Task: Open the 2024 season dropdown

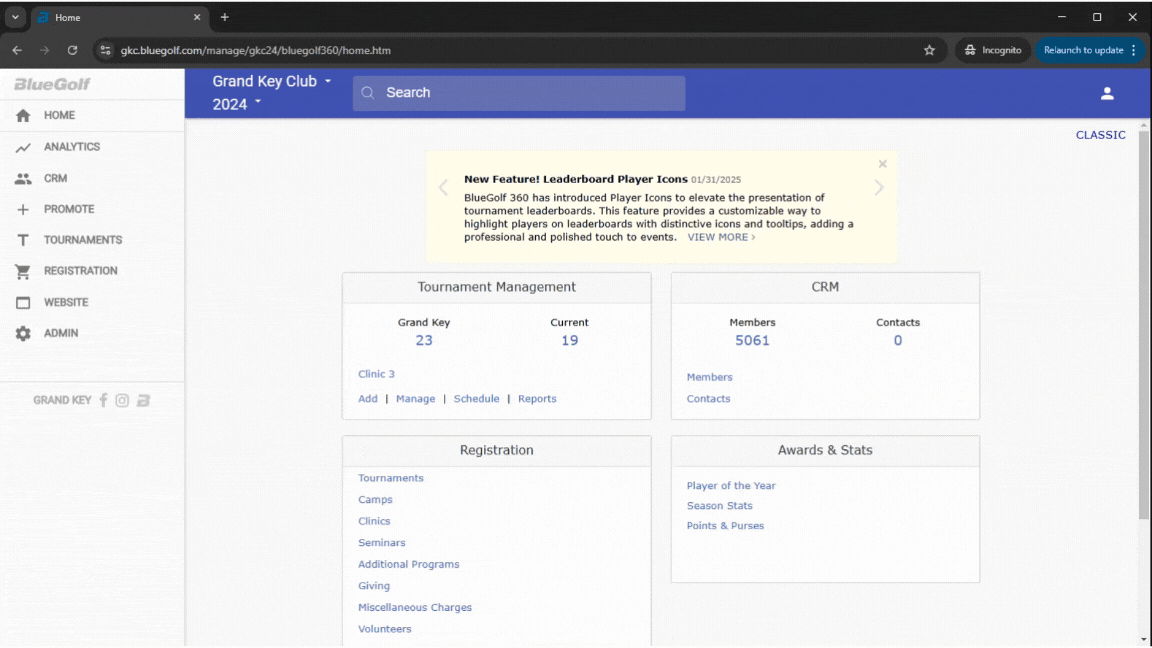Action: coord(237,104)
